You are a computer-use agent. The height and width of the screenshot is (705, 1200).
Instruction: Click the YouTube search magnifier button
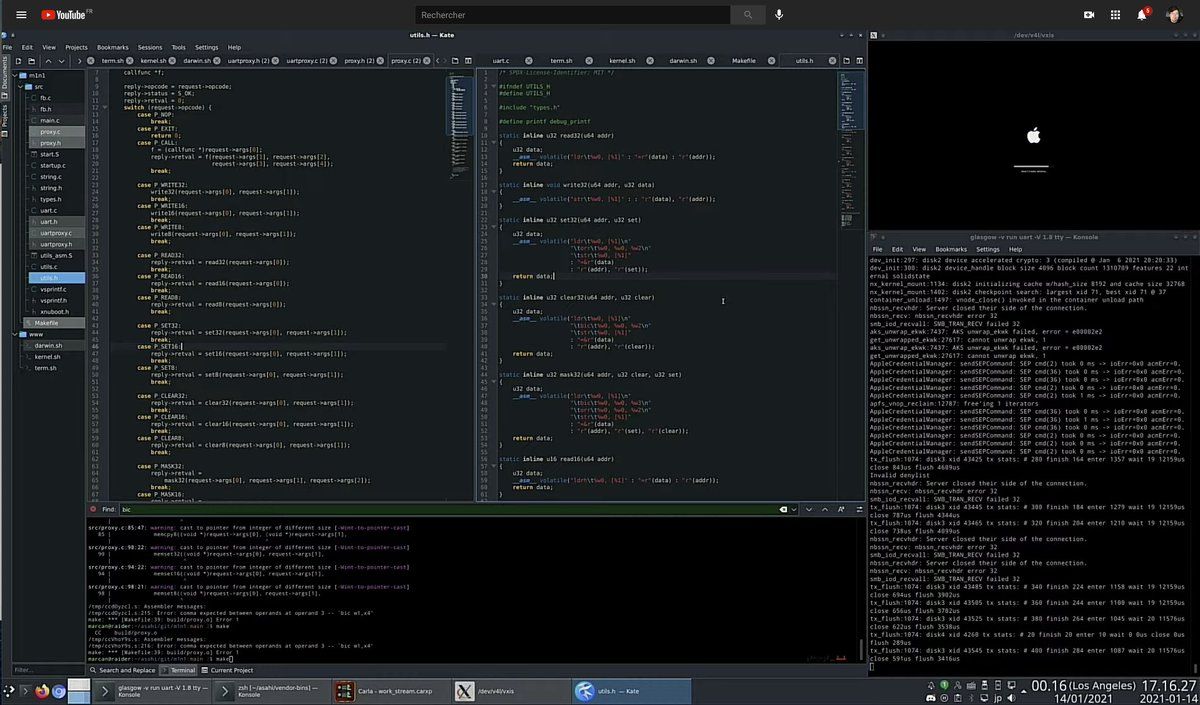[x=747, y=15]
